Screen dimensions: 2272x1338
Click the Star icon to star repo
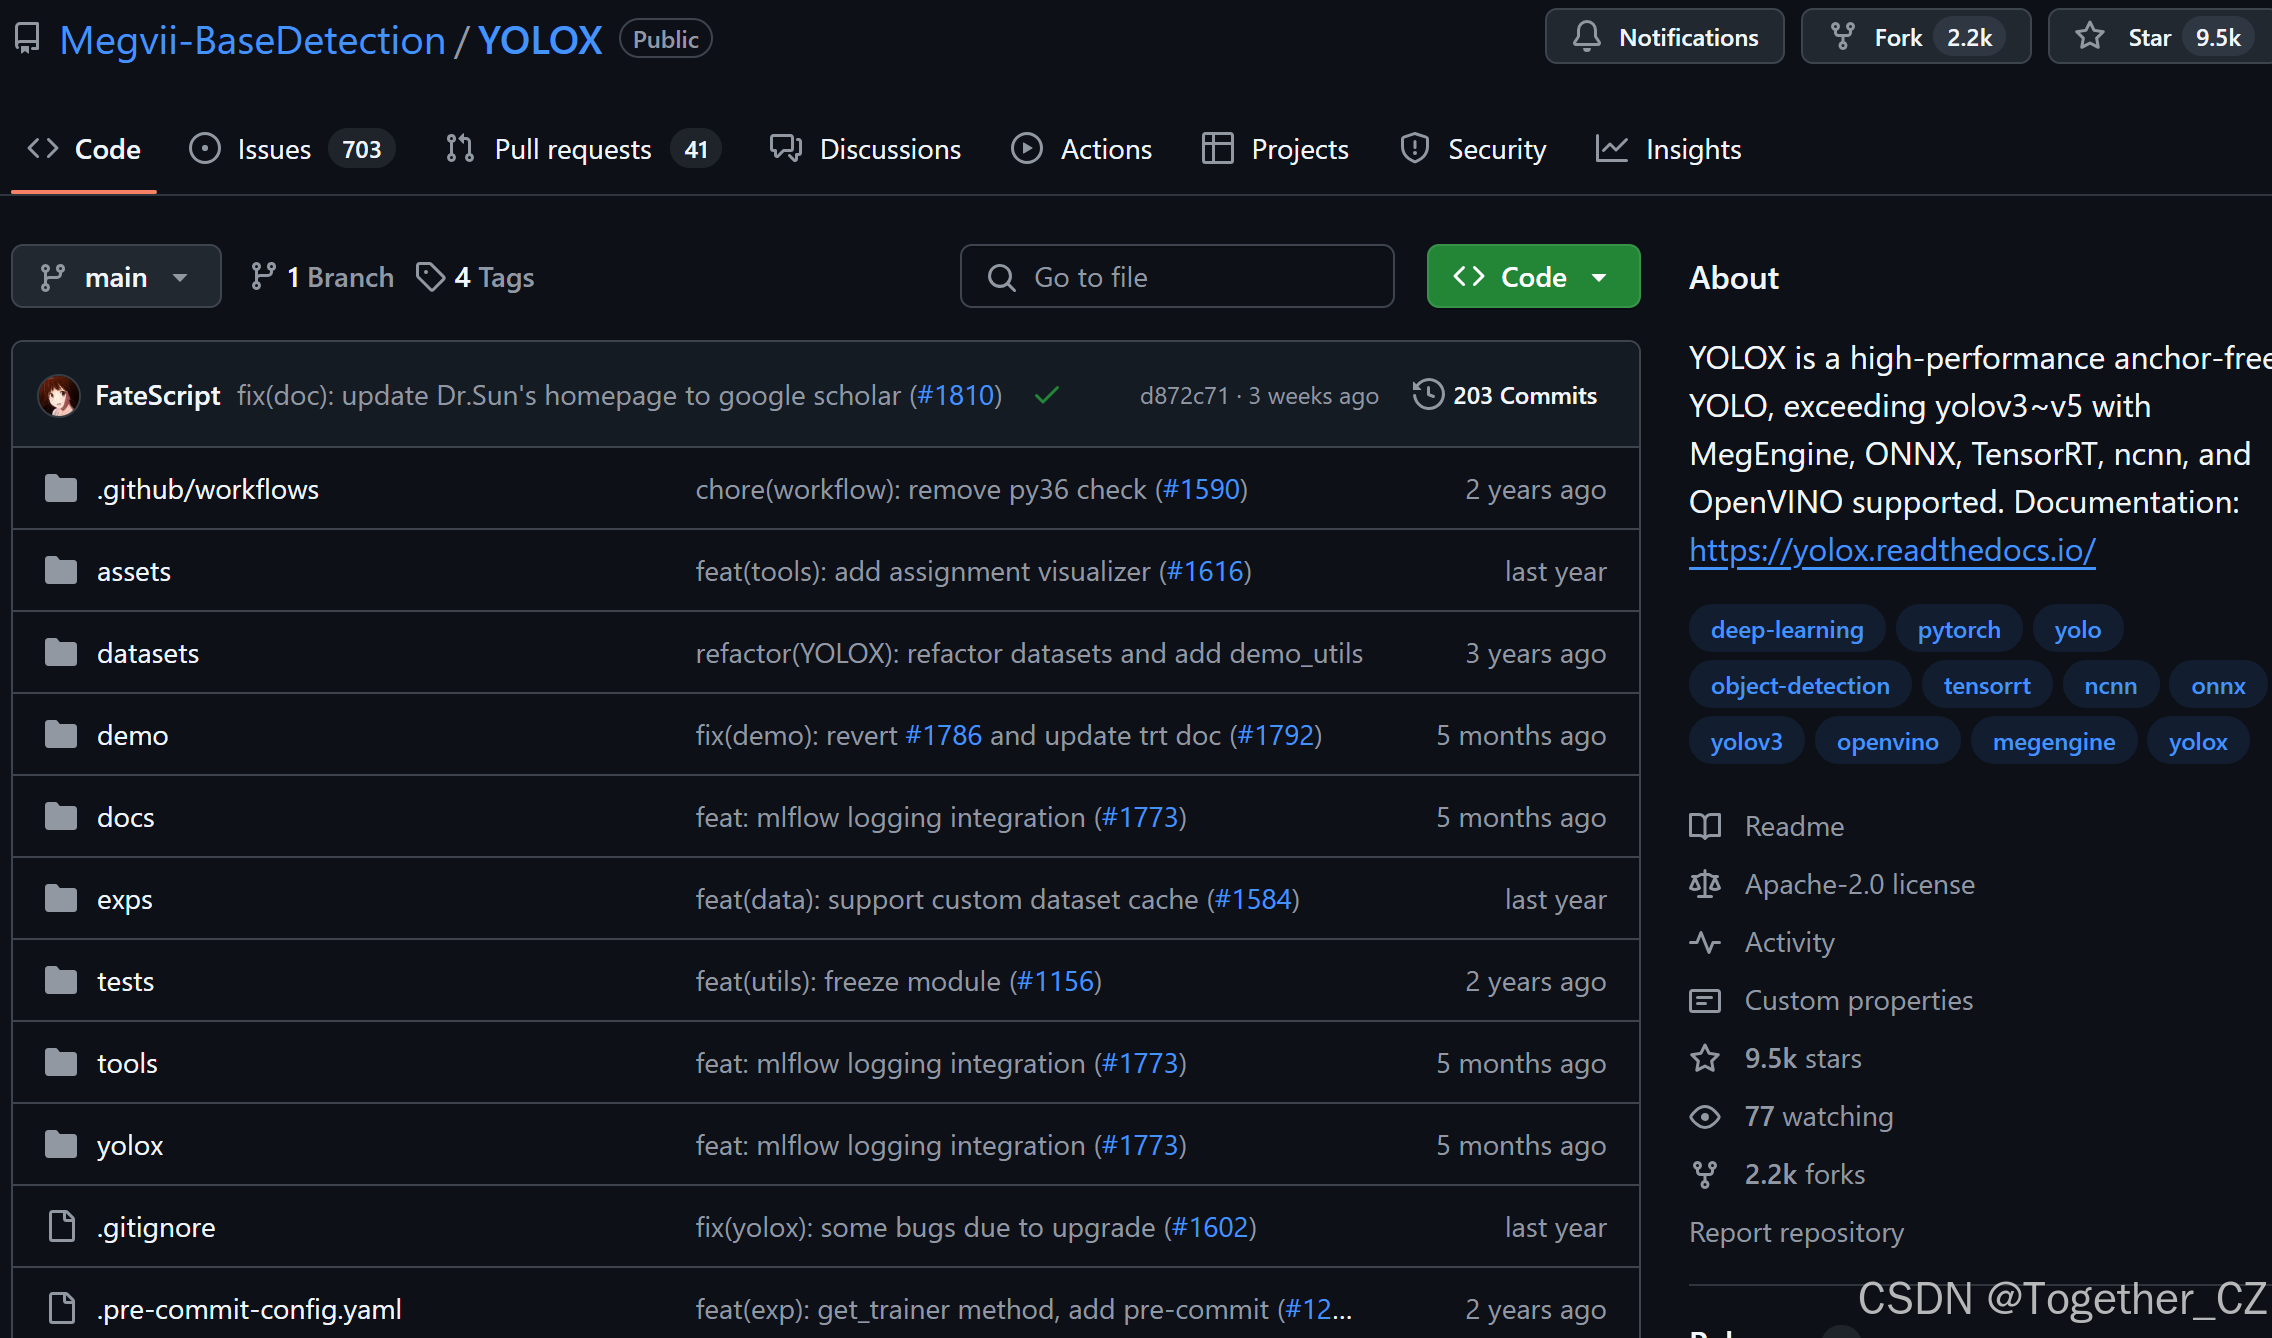pyautogui.click(x=2090, y=37)
